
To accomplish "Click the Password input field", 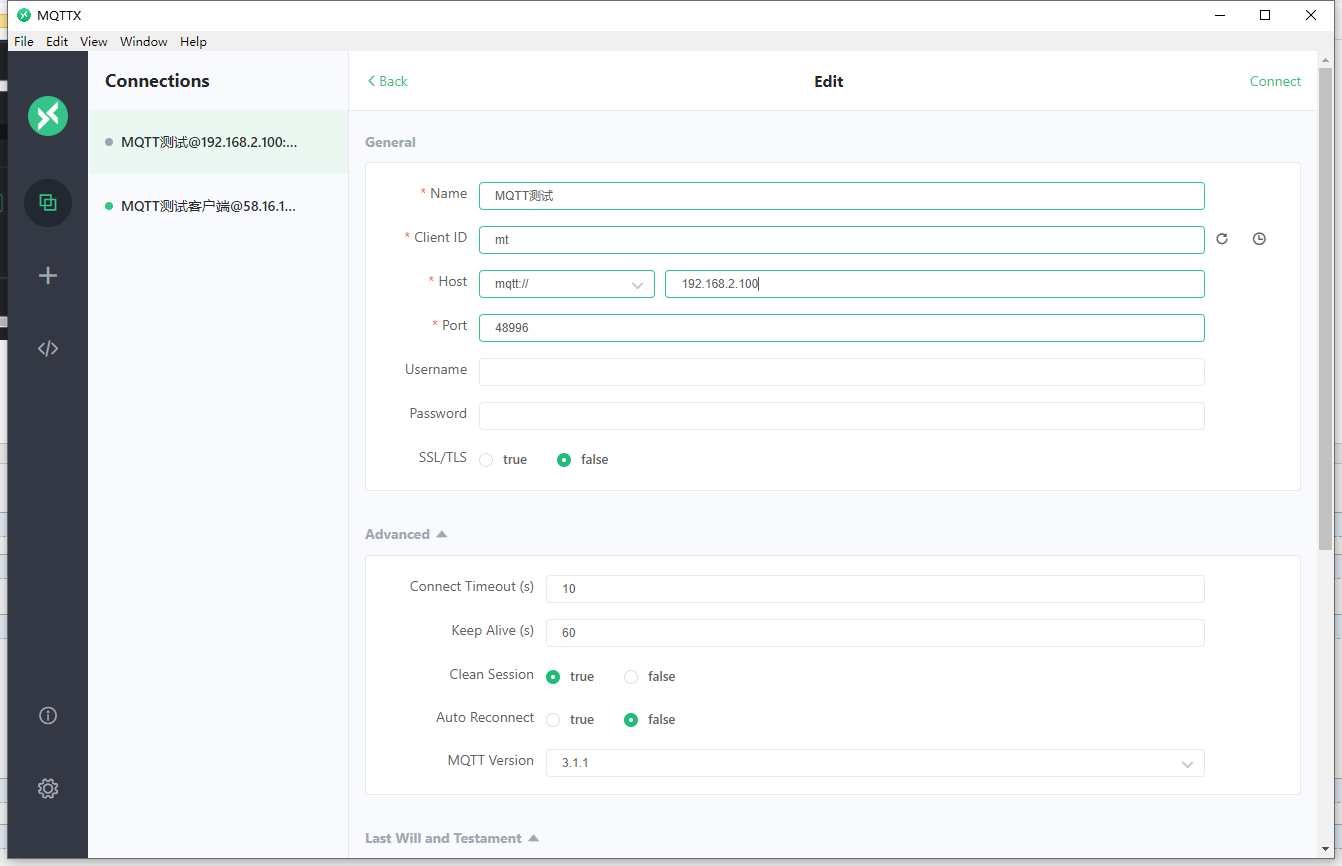I will (x=842, y=416).
